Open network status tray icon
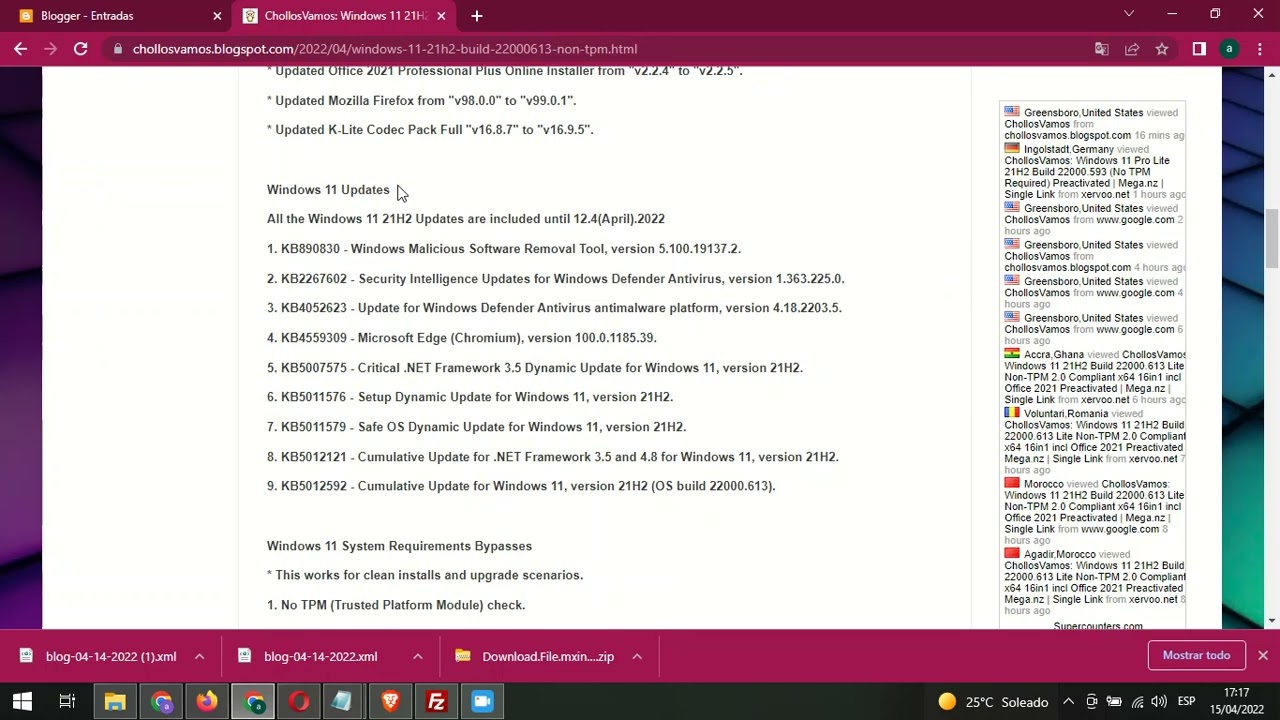1280x720 pixels. [1136, 702]
